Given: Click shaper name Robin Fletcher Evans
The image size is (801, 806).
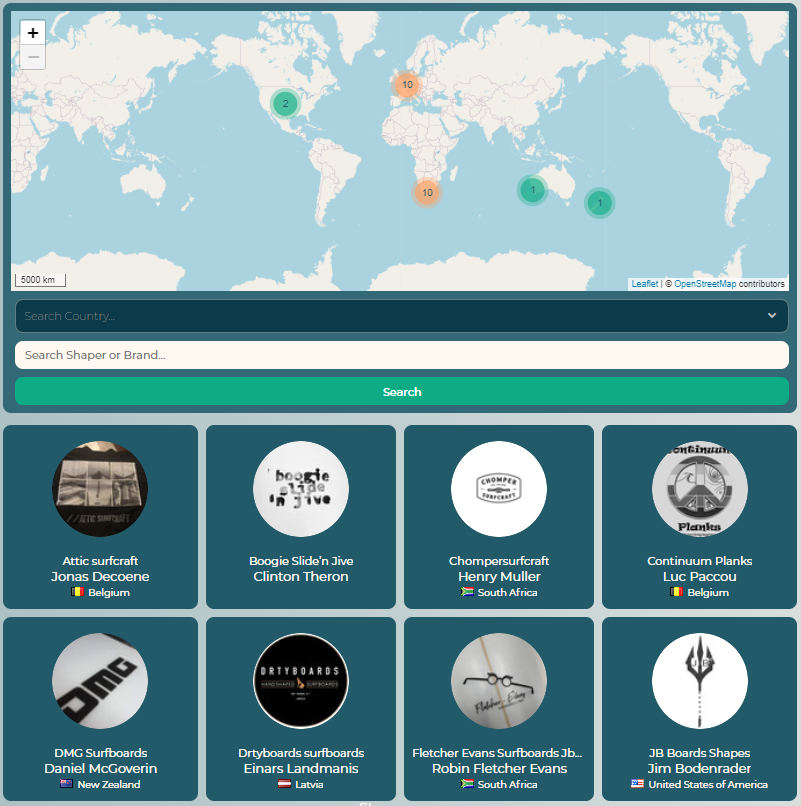Looking at the screenshot, I should [x=499, y=768].
